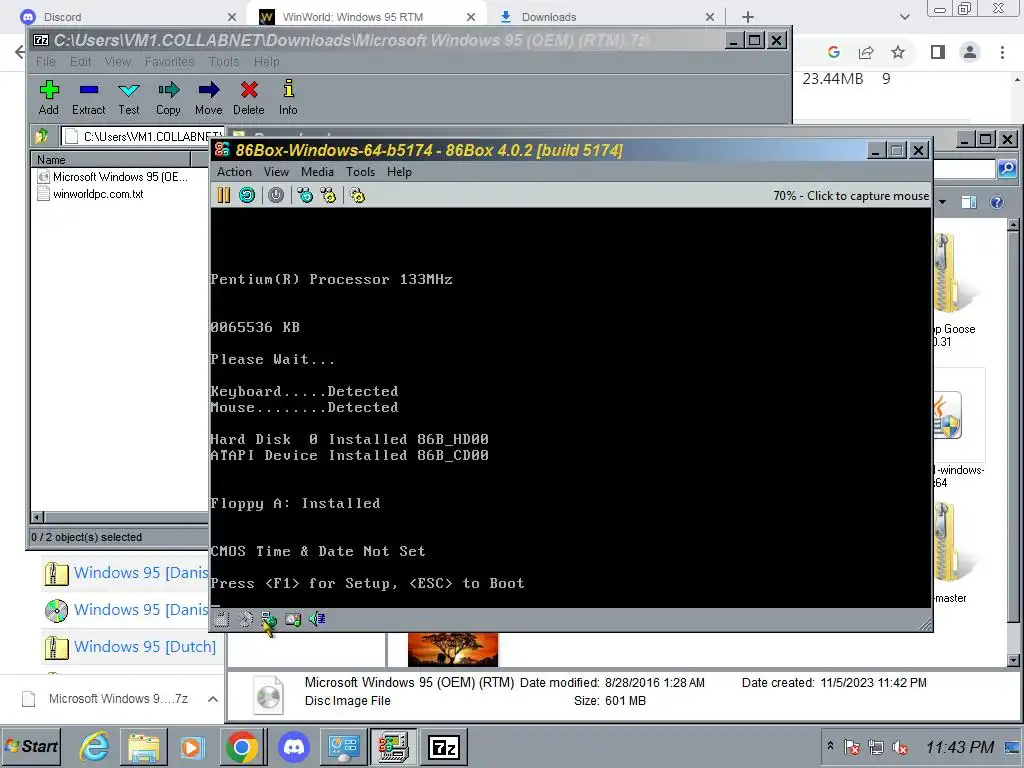
Task: Click the left scroll arrow in 7-Zip list
Action: [x=37, y=517]
